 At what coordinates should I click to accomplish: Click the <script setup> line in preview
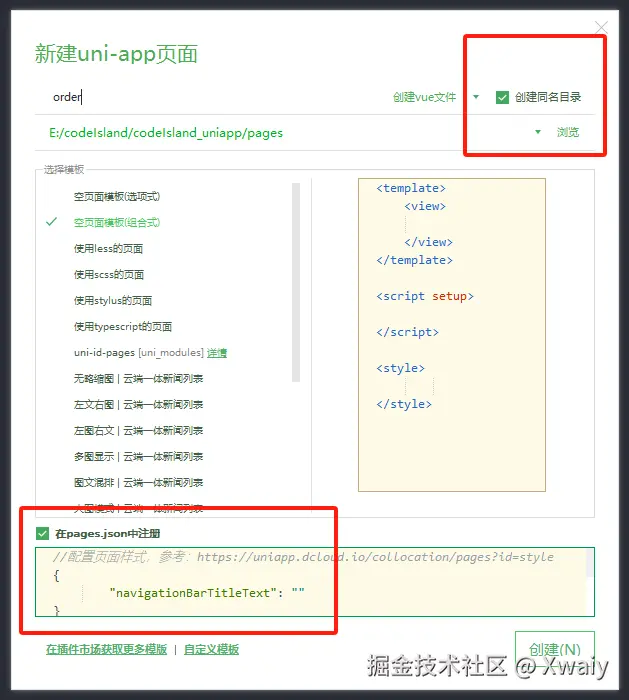point(425,296)
